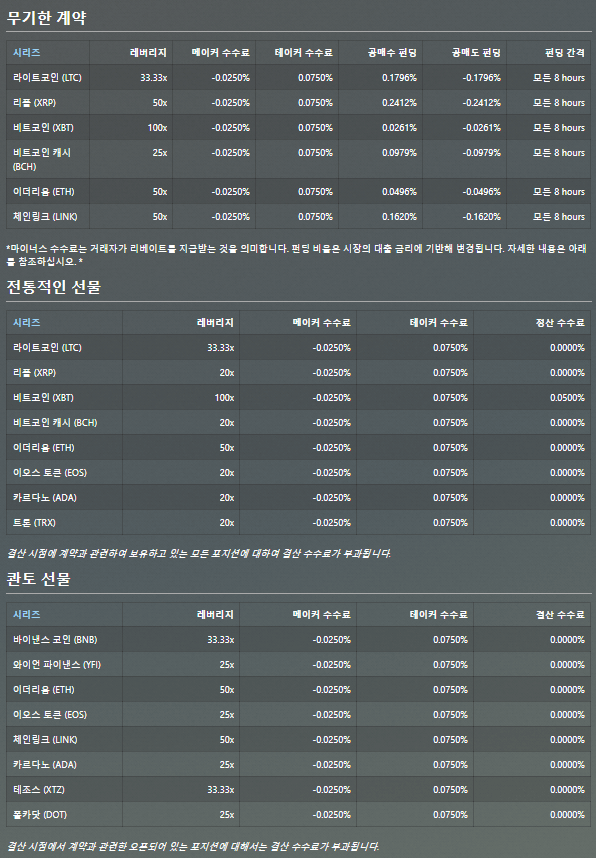Select 트론 (TRX) row
The width and height of the screenshot is (596, 858).
pyautogui.click(x=298, y=523)
